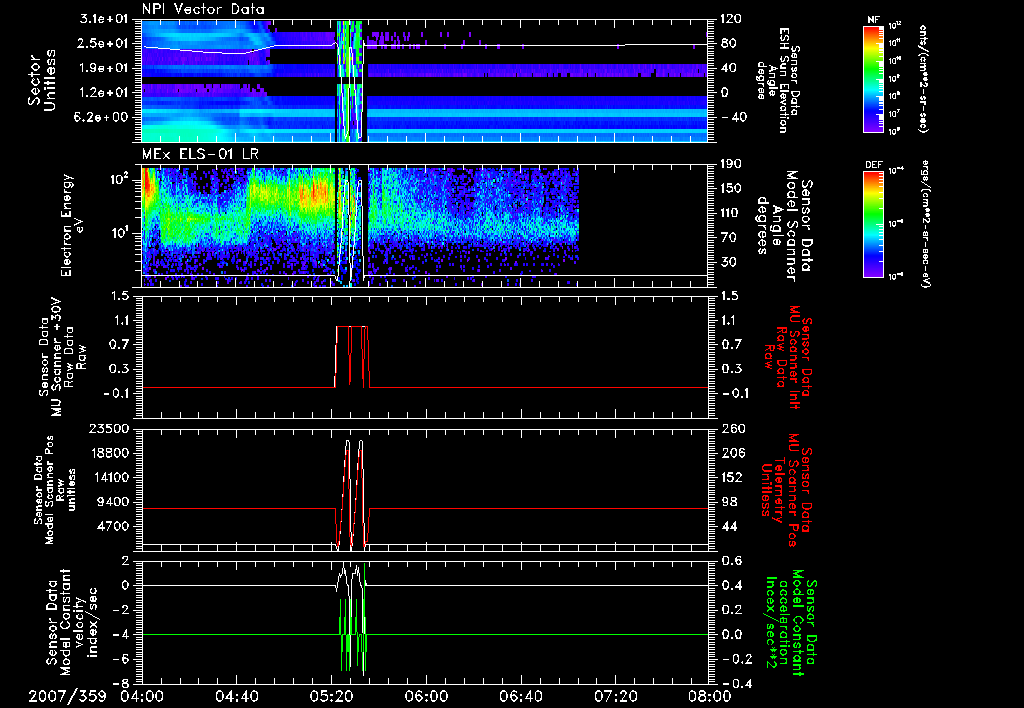Click the 1.2e+01 sector tick value
Screen dimensions: 1024x708
click(x=103, y=92)
